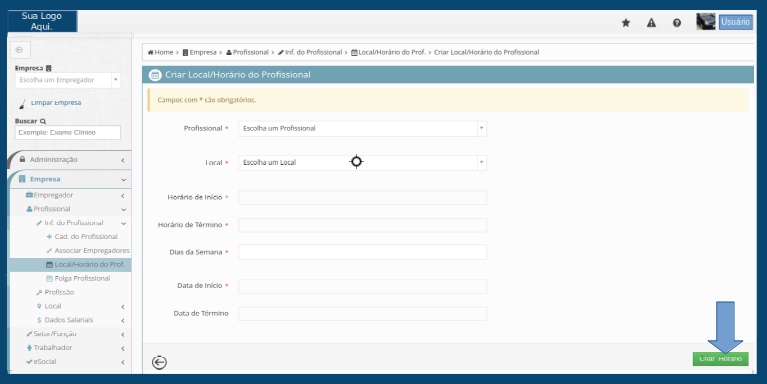
Task: Click the wrench icon beside Profissão
Action: tap(39, 293)
